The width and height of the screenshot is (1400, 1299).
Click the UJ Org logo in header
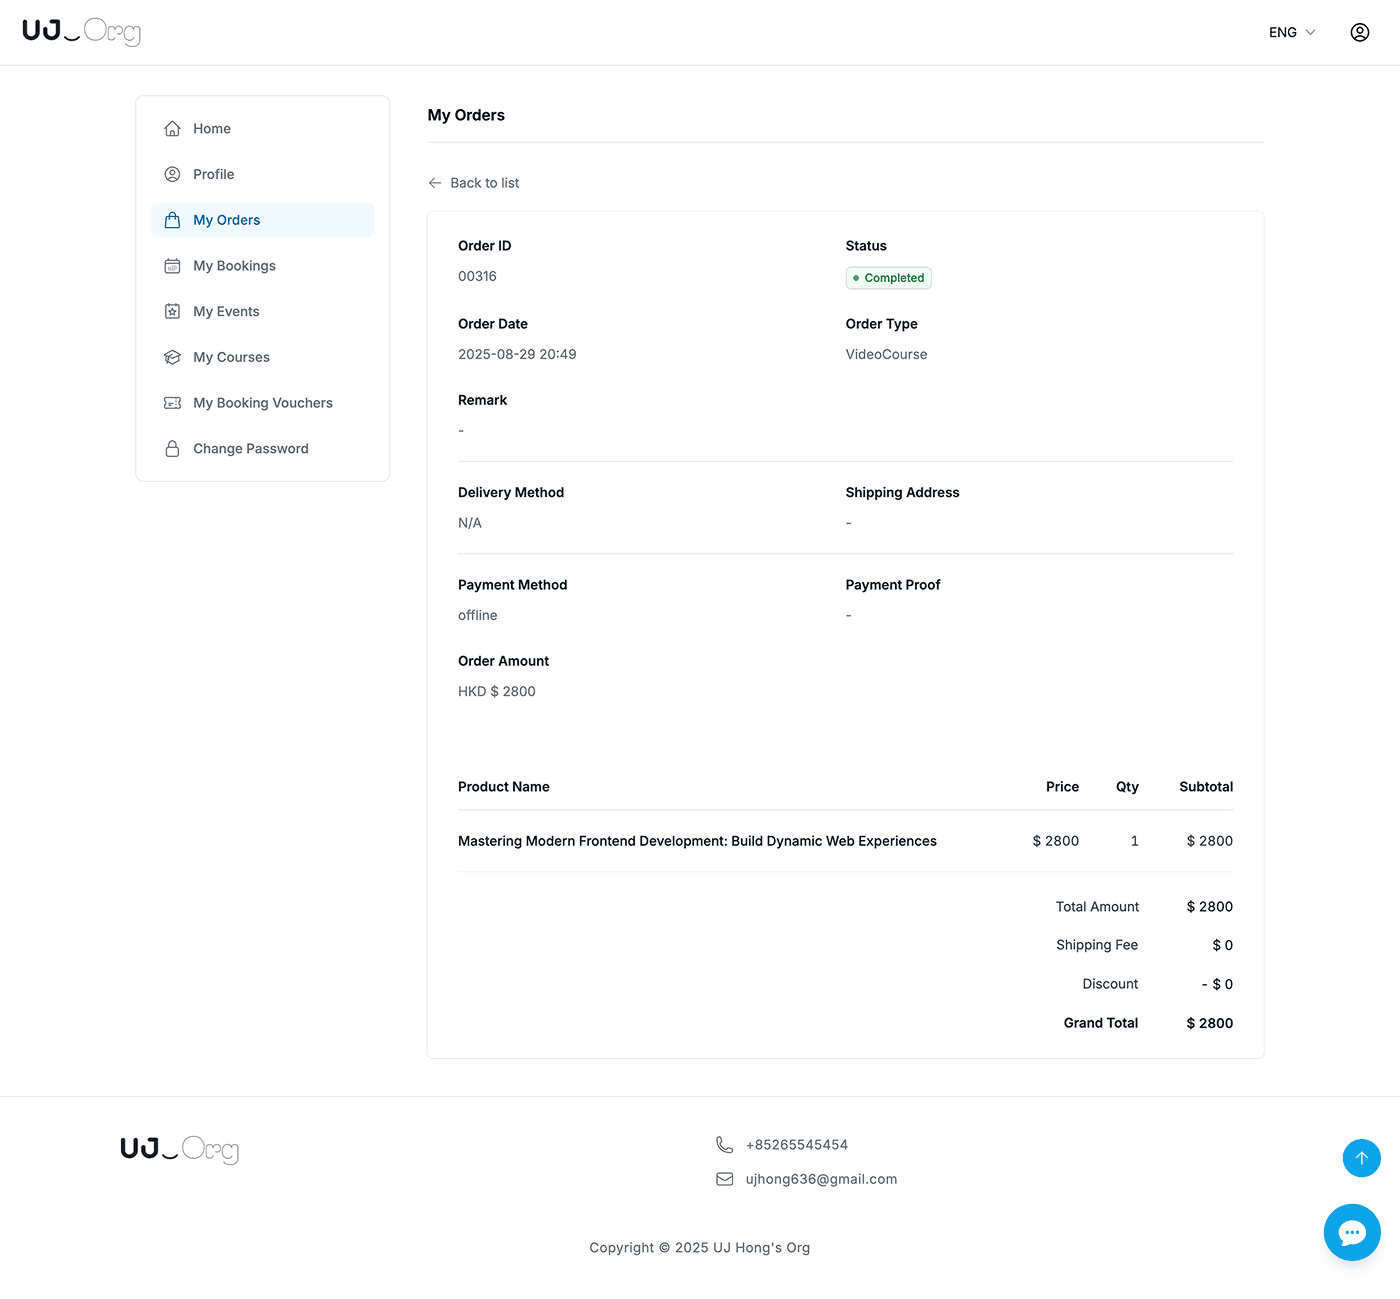[x=81, y=32]
